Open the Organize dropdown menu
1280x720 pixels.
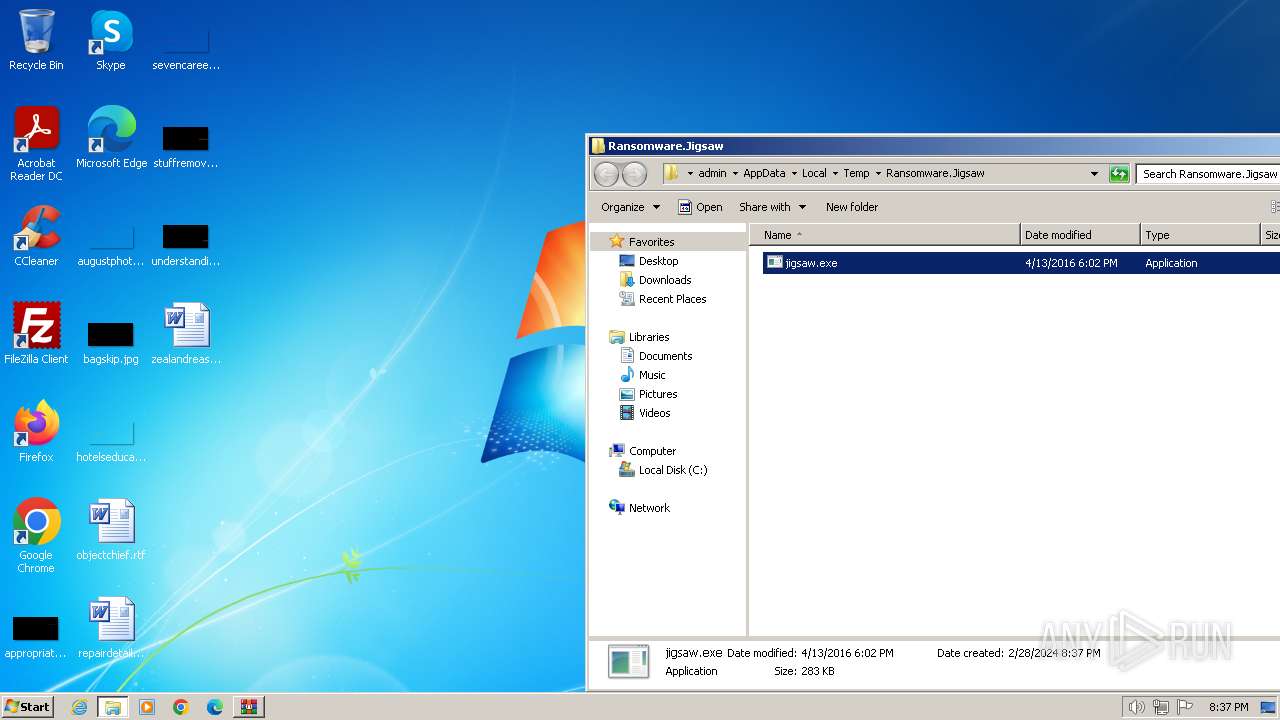point(630,207)
